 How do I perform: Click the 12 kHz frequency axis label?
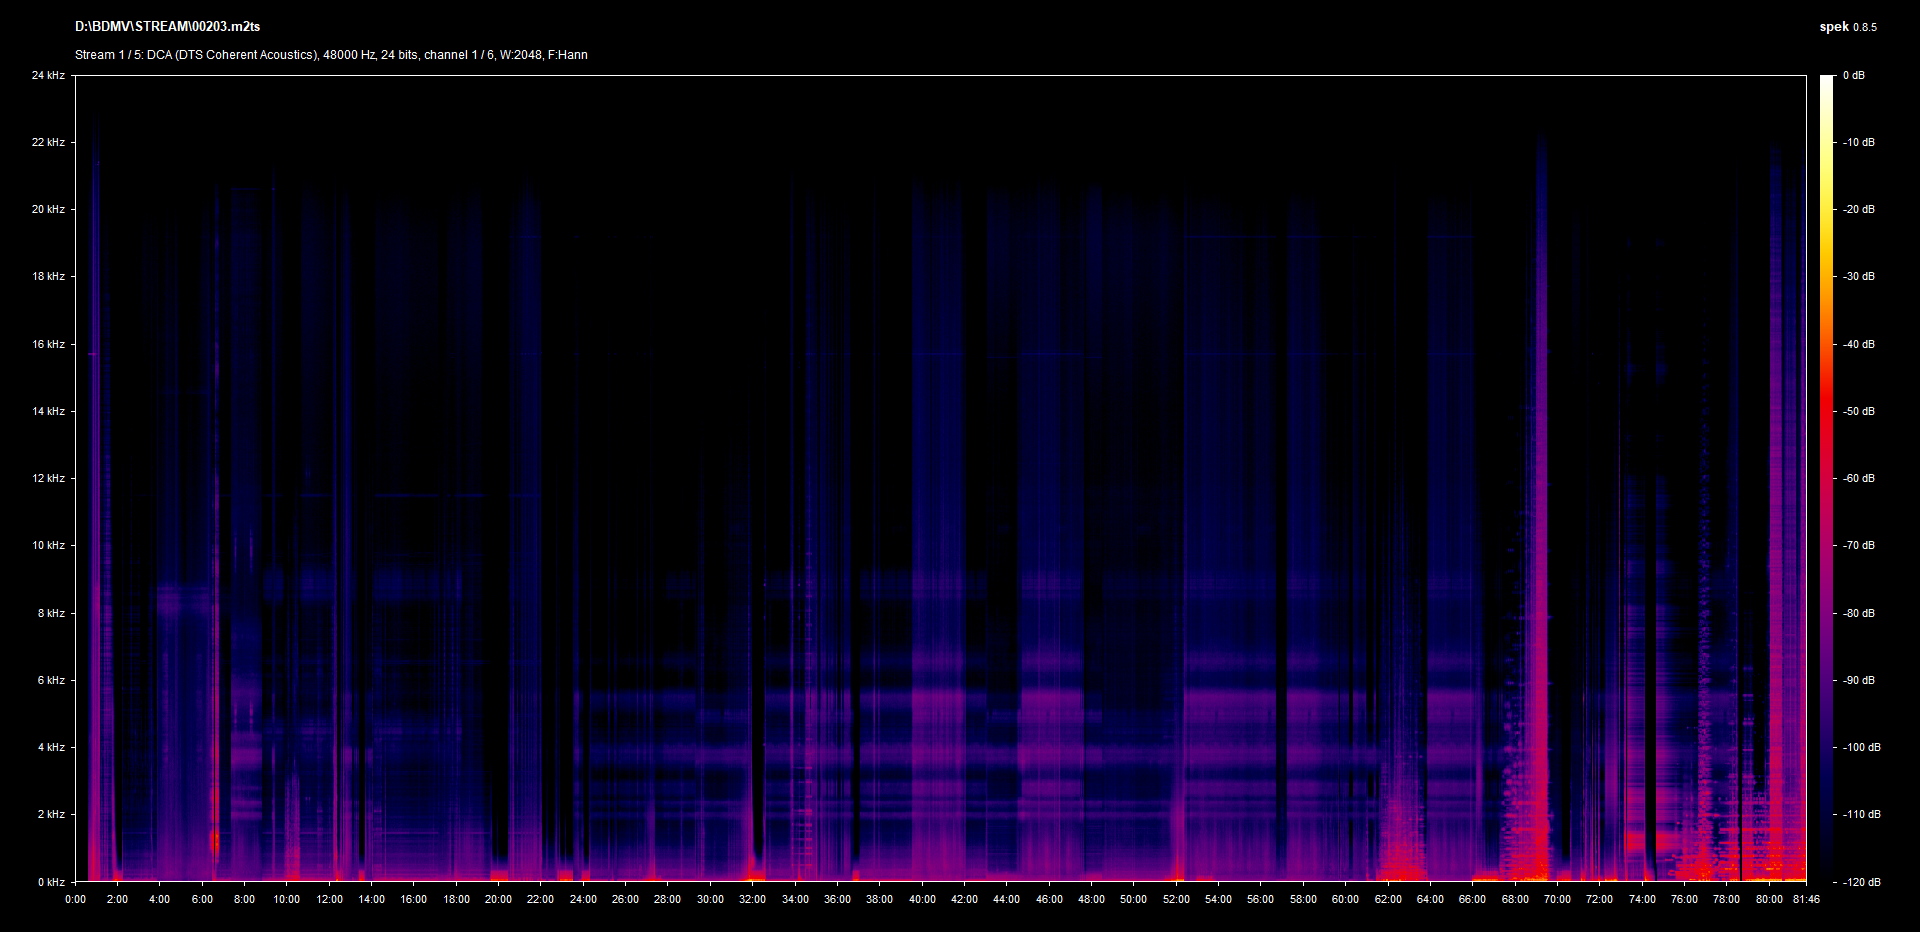click(48, 479)
